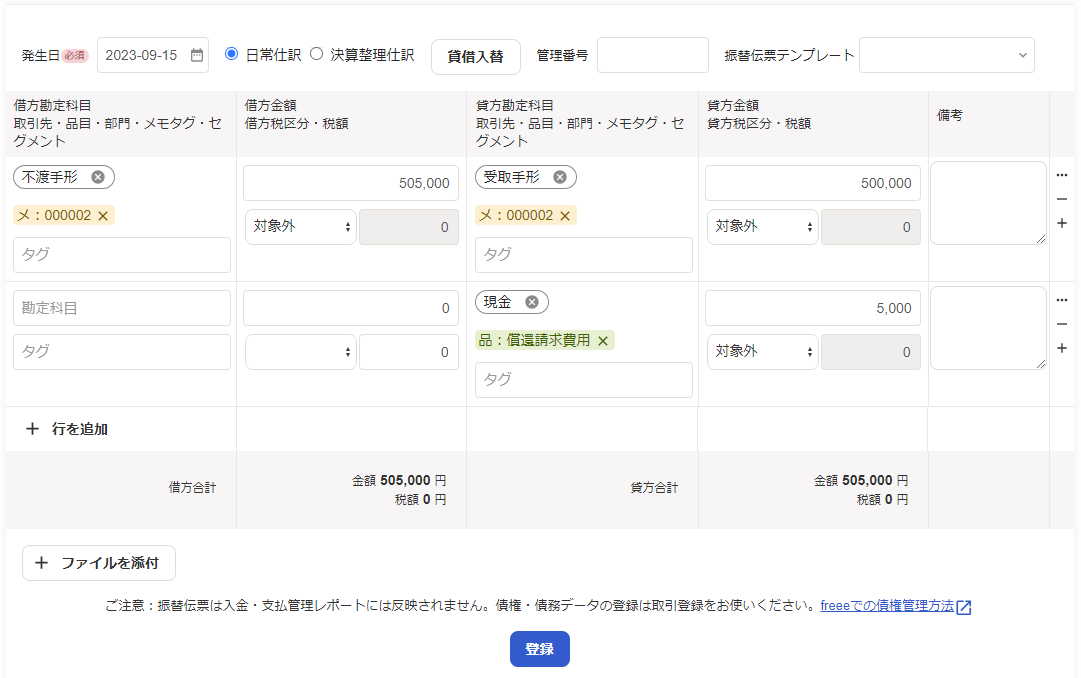Screen dimensions: 1081x678
Task: Click credit タグ field under 現金
Action: point(584,379)
